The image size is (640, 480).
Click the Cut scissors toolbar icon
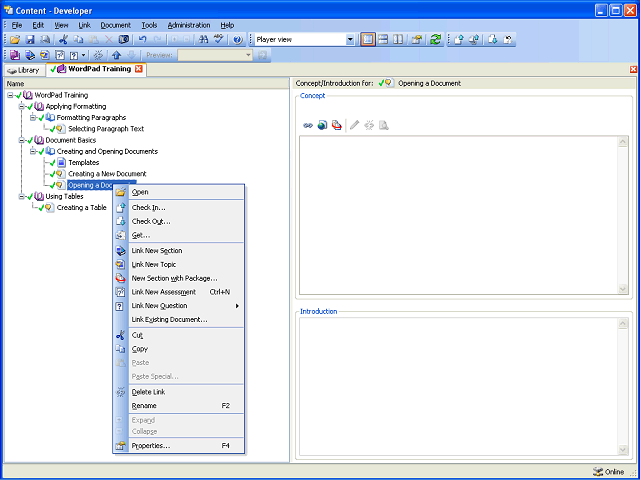tap(63, 40)
